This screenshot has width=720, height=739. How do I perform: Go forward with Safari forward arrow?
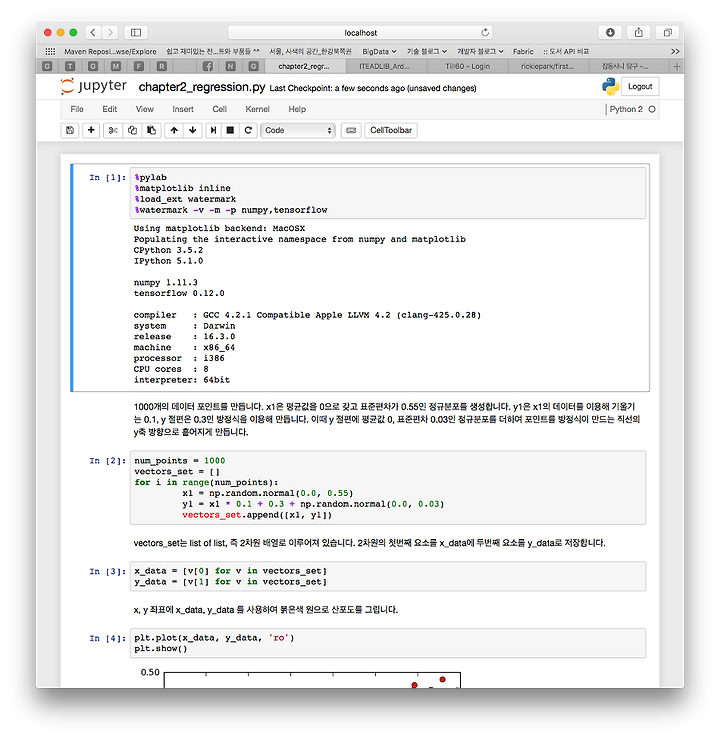[110, 33]
